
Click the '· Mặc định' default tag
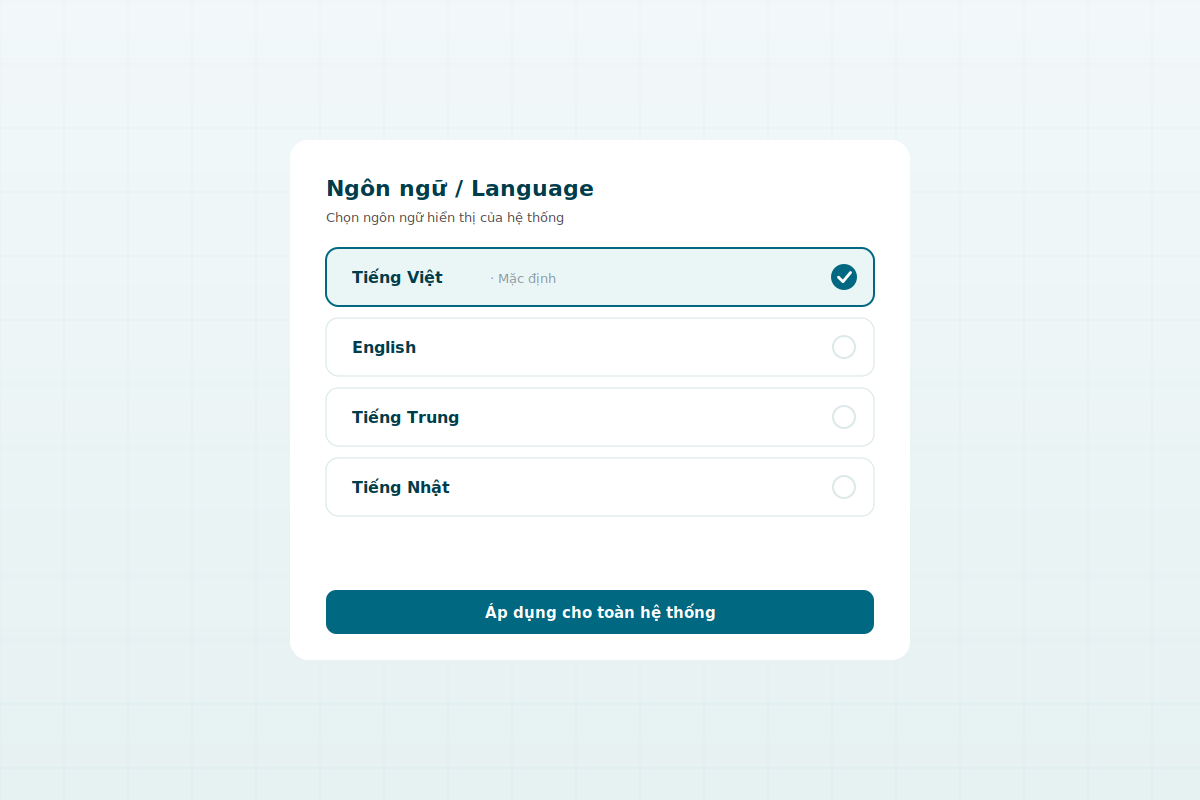523,279
